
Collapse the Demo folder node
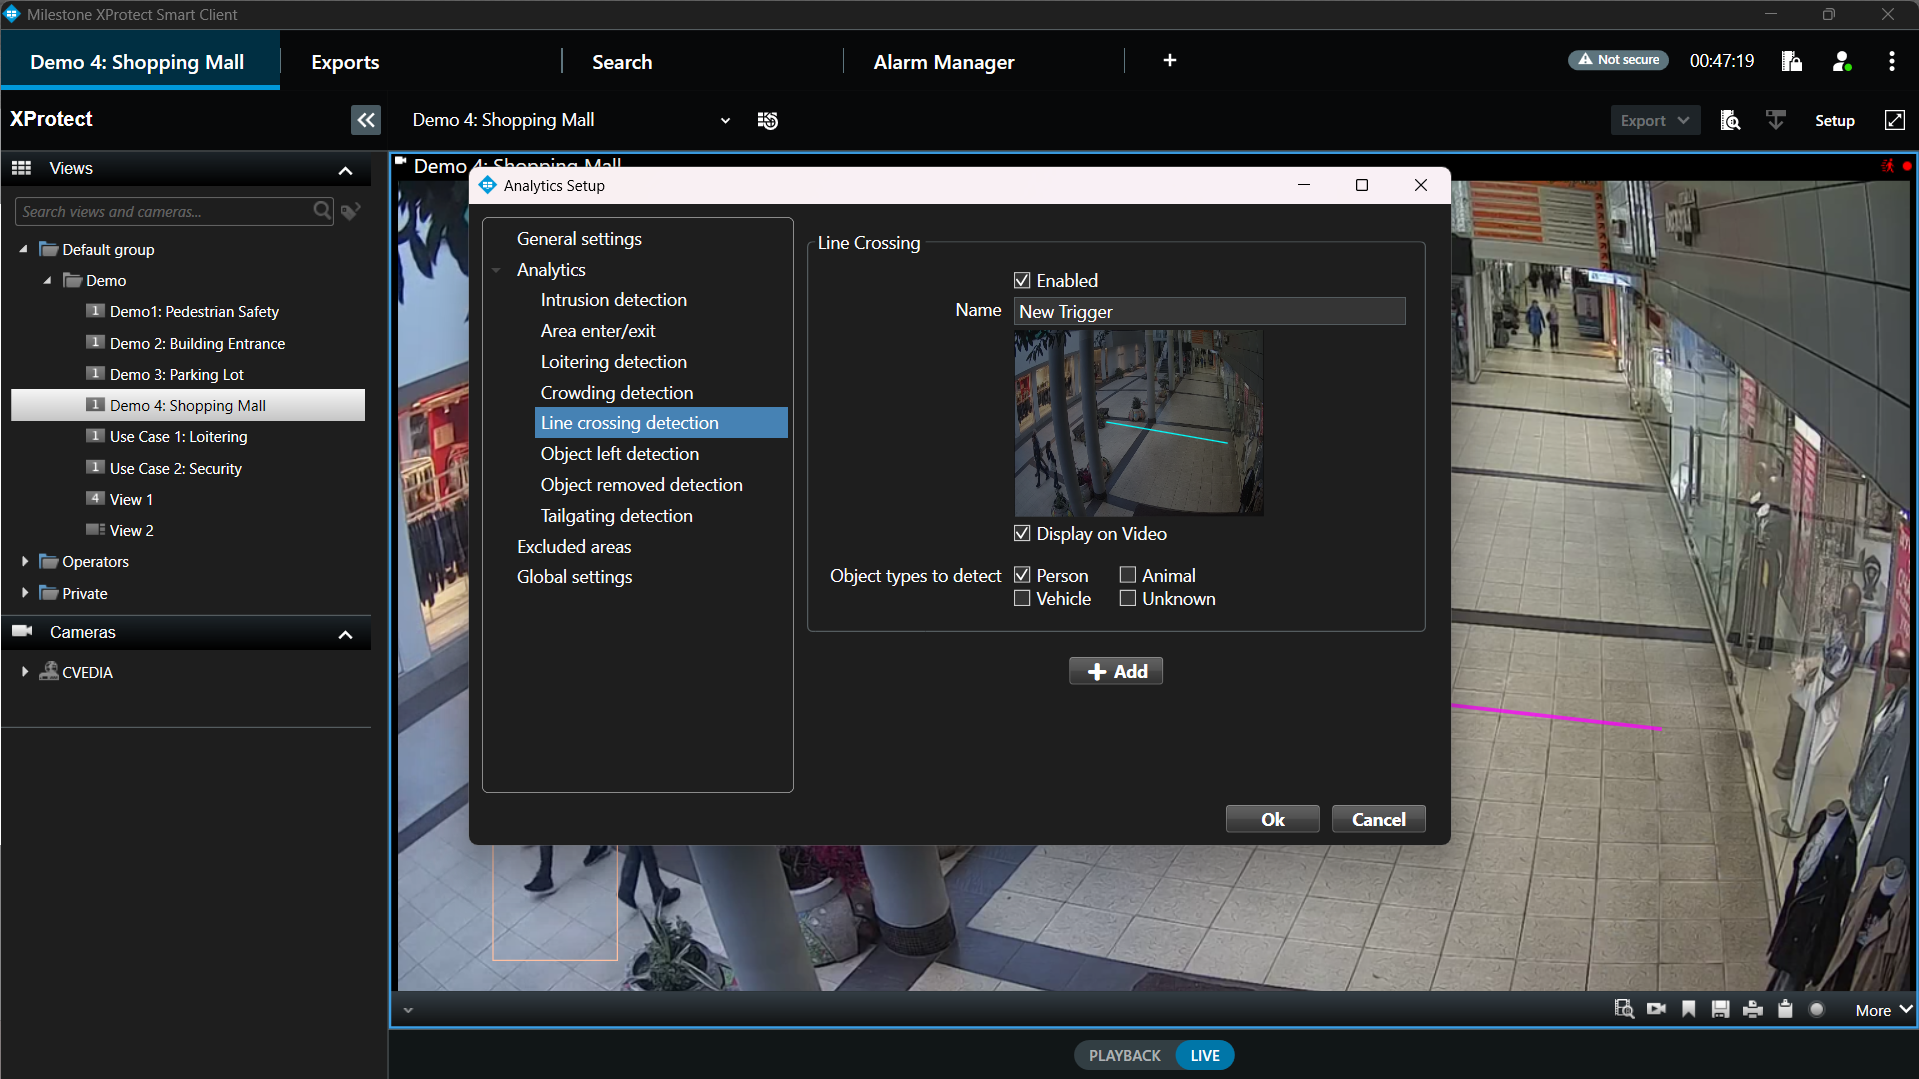tap(47, 281)
